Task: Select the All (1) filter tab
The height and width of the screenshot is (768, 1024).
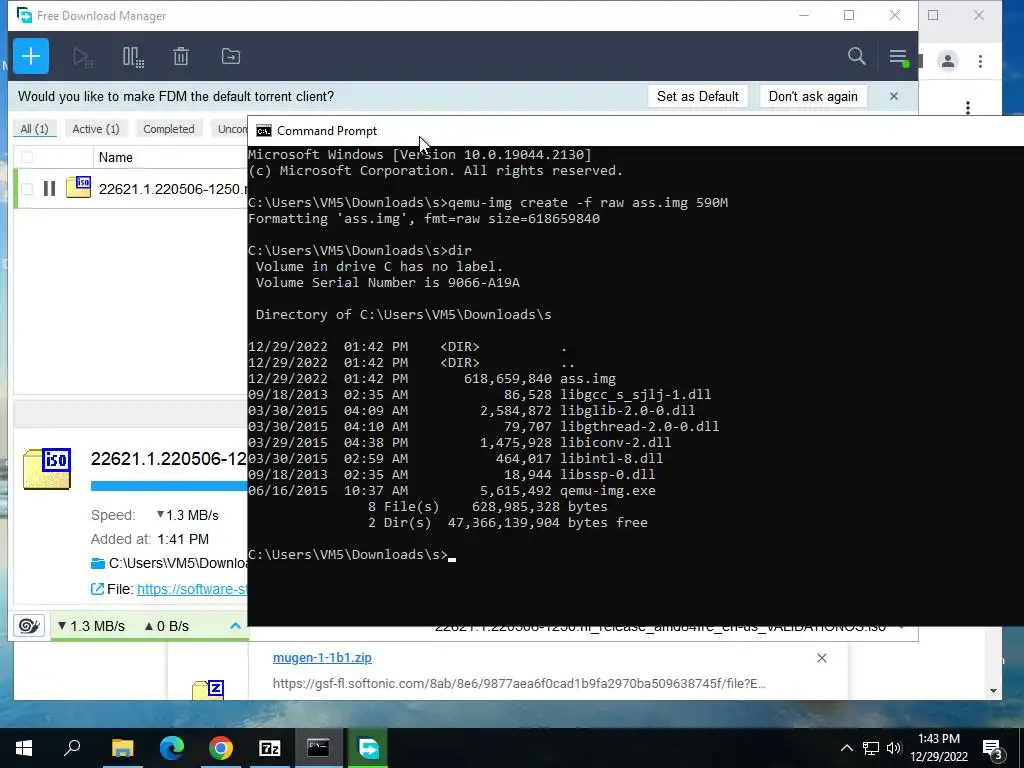Action: (x=35, y=129)
